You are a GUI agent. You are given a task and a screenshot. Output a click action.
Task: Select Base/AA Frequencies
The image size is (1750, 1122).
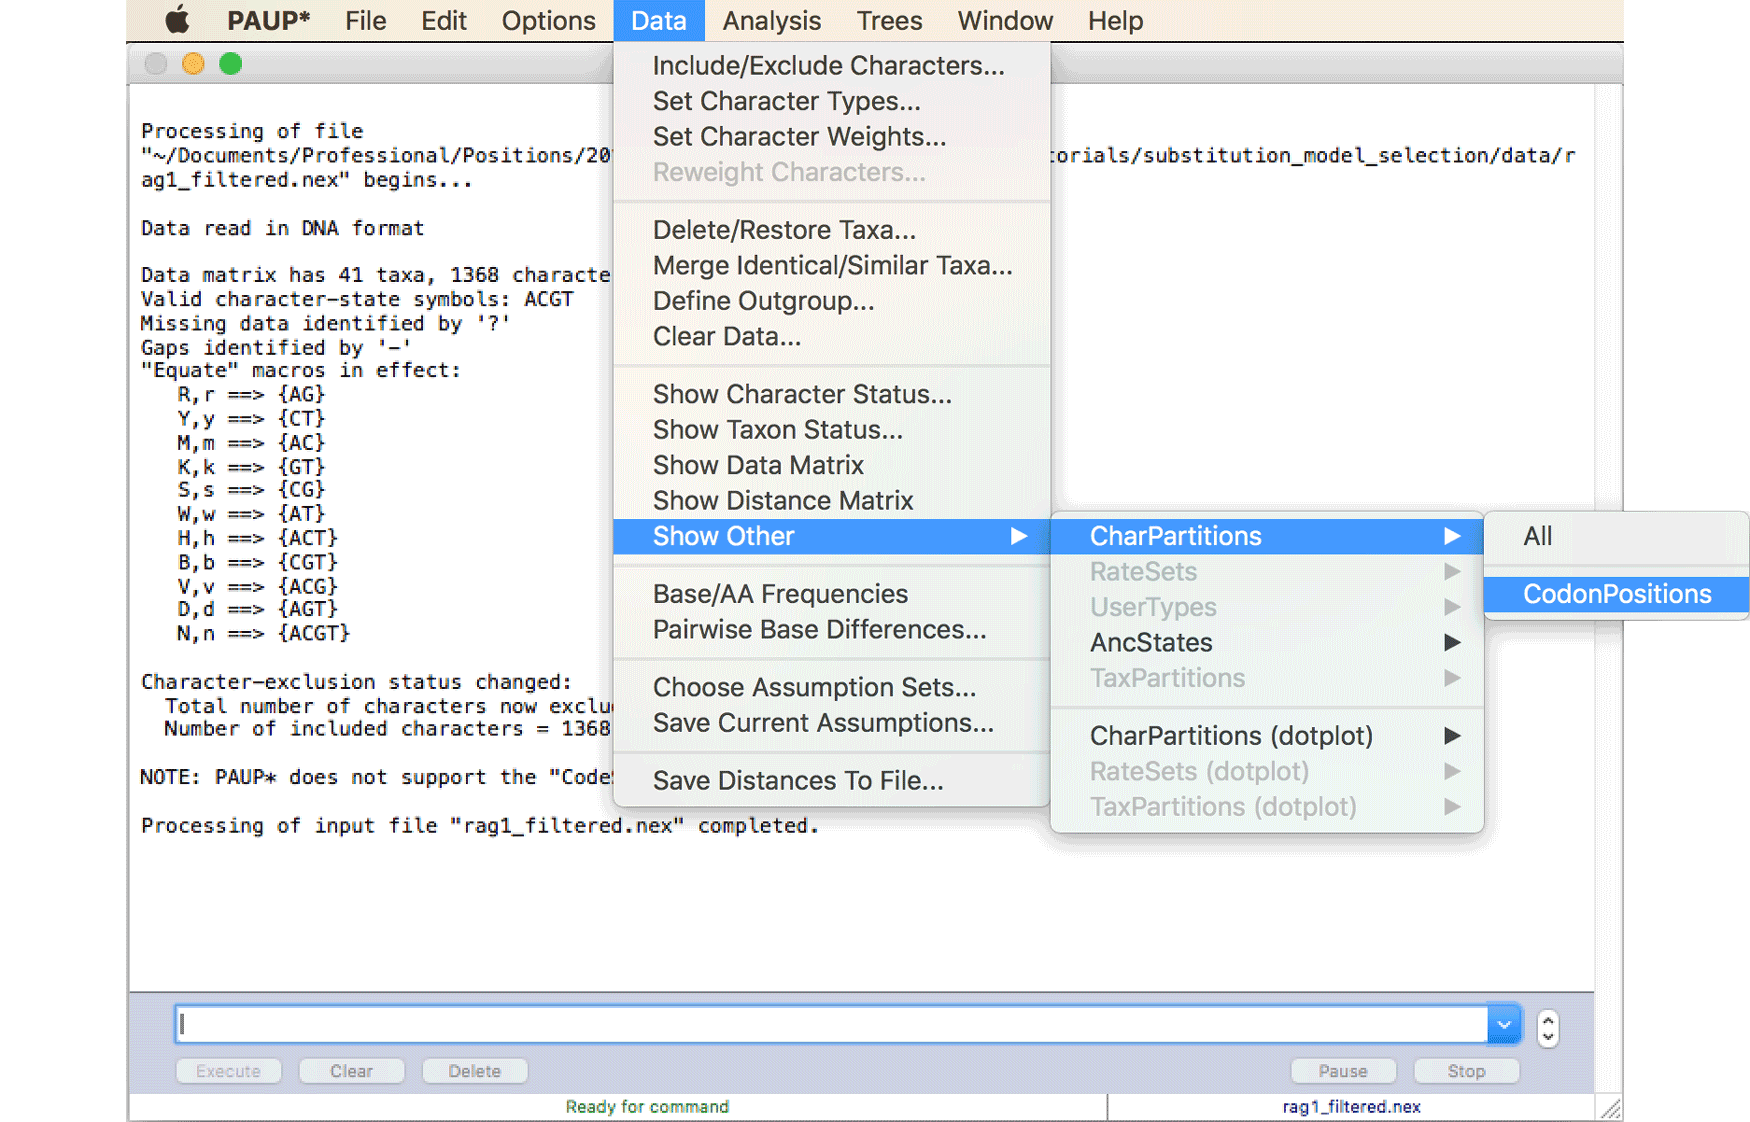point(831,594)
